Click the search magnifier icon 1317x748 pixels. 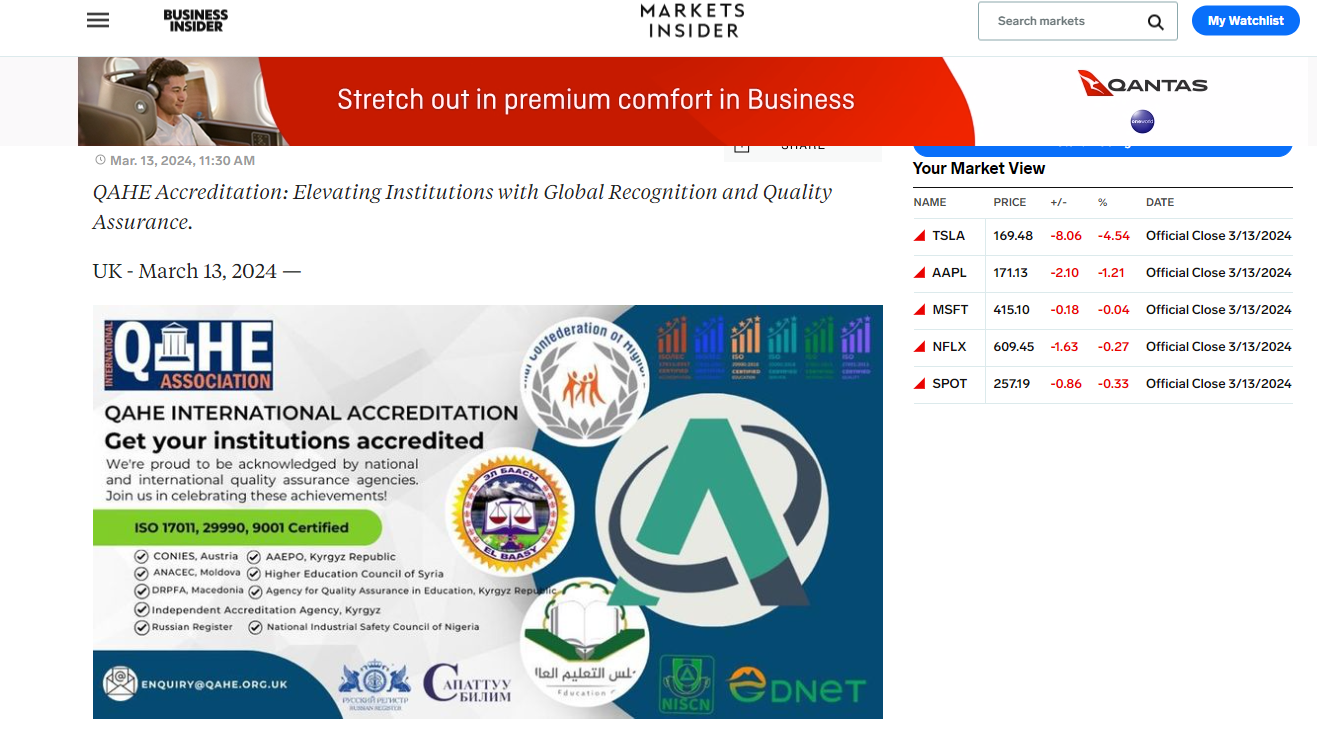click(x=1156, y=22)
